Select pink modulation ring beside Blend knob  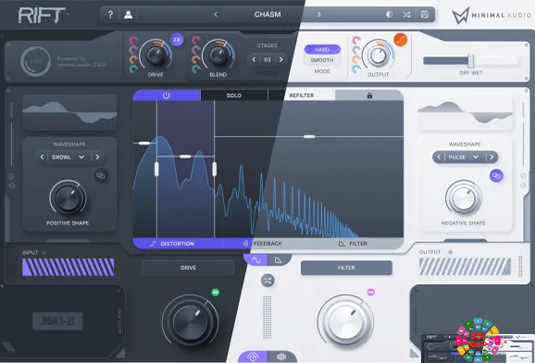point(196,41)
